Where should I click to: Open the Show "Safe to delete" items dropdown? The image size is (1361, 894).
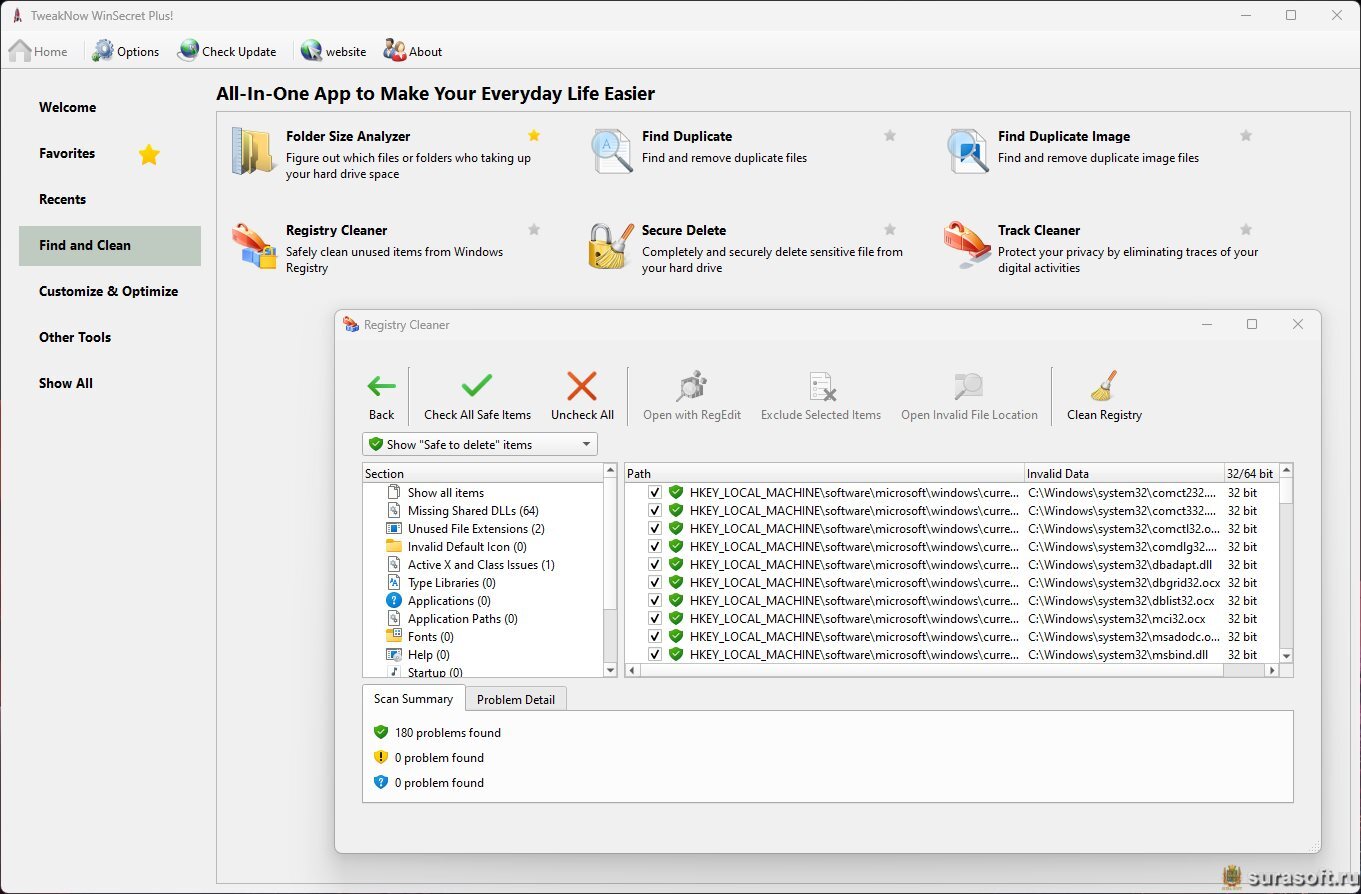pyautogui.click(x=480, y=444)
